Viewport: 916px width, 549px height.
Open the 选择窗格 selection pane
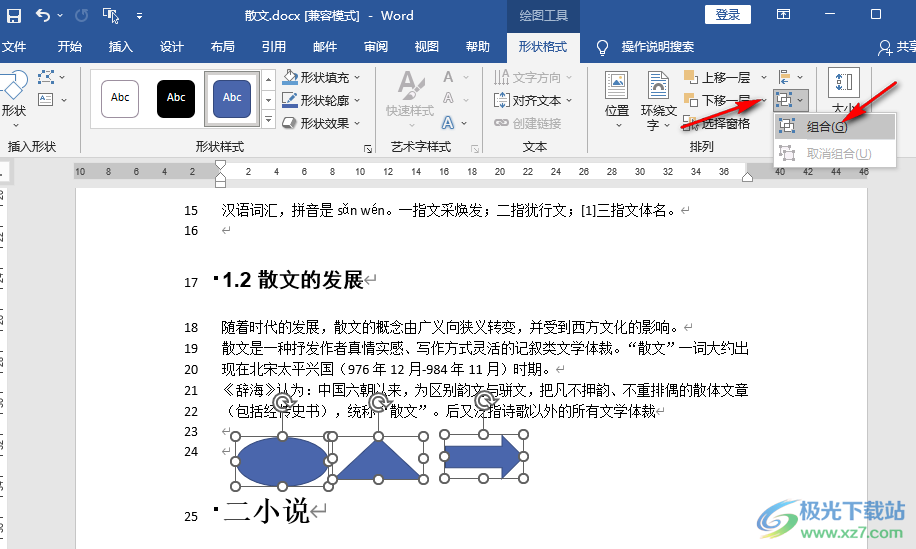pyautogui.click(x=717, y=123)
